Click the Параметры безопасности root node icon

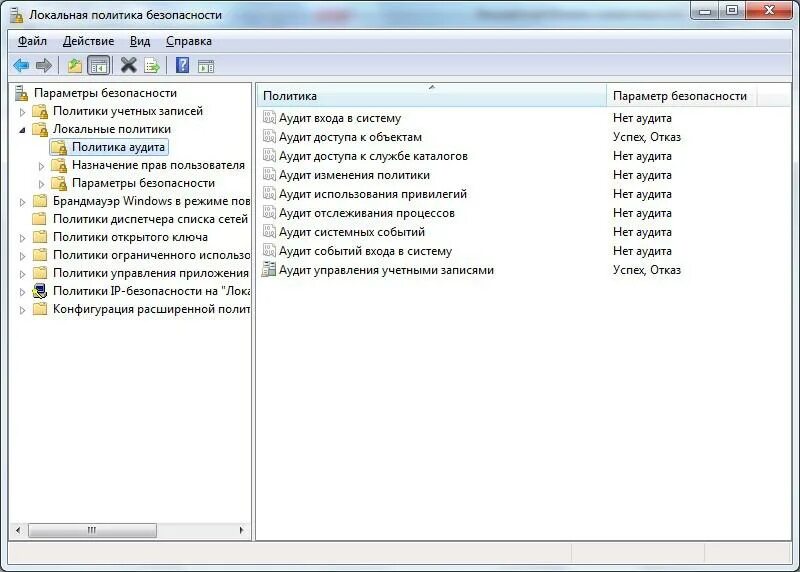(21, 93)
